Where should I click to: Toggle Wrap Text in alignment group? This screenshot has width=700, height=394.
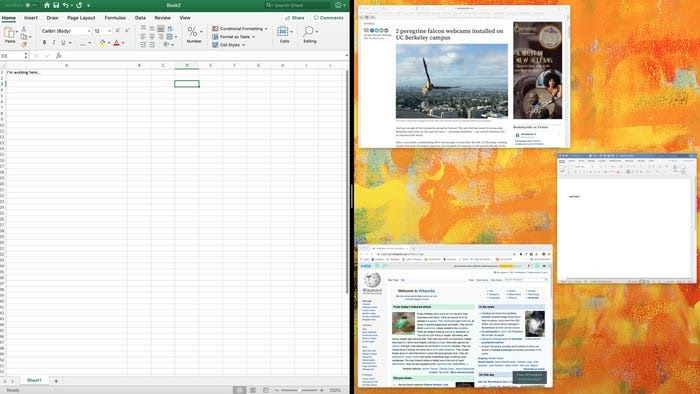coord(170,29)
